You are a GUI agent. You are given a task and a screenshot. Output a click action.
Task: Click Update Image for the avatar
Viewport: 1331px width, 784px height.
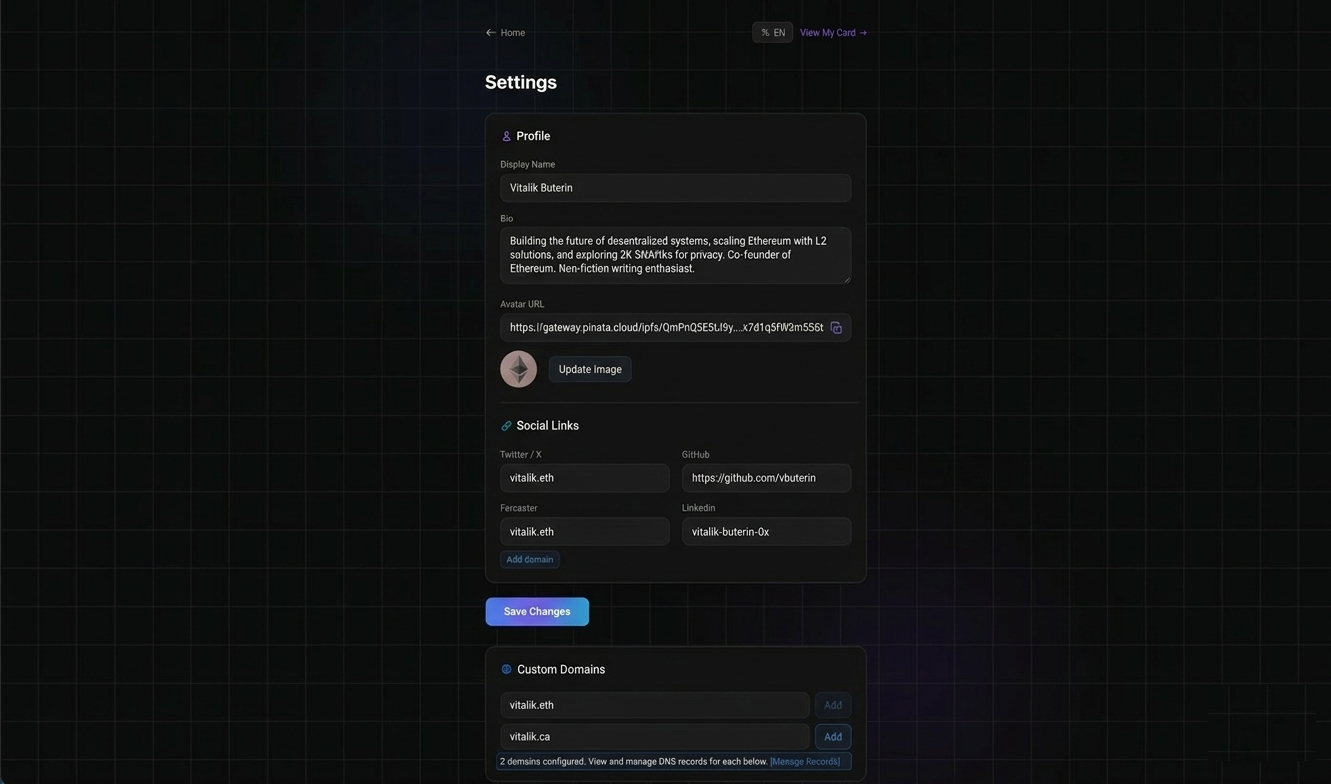590,369
